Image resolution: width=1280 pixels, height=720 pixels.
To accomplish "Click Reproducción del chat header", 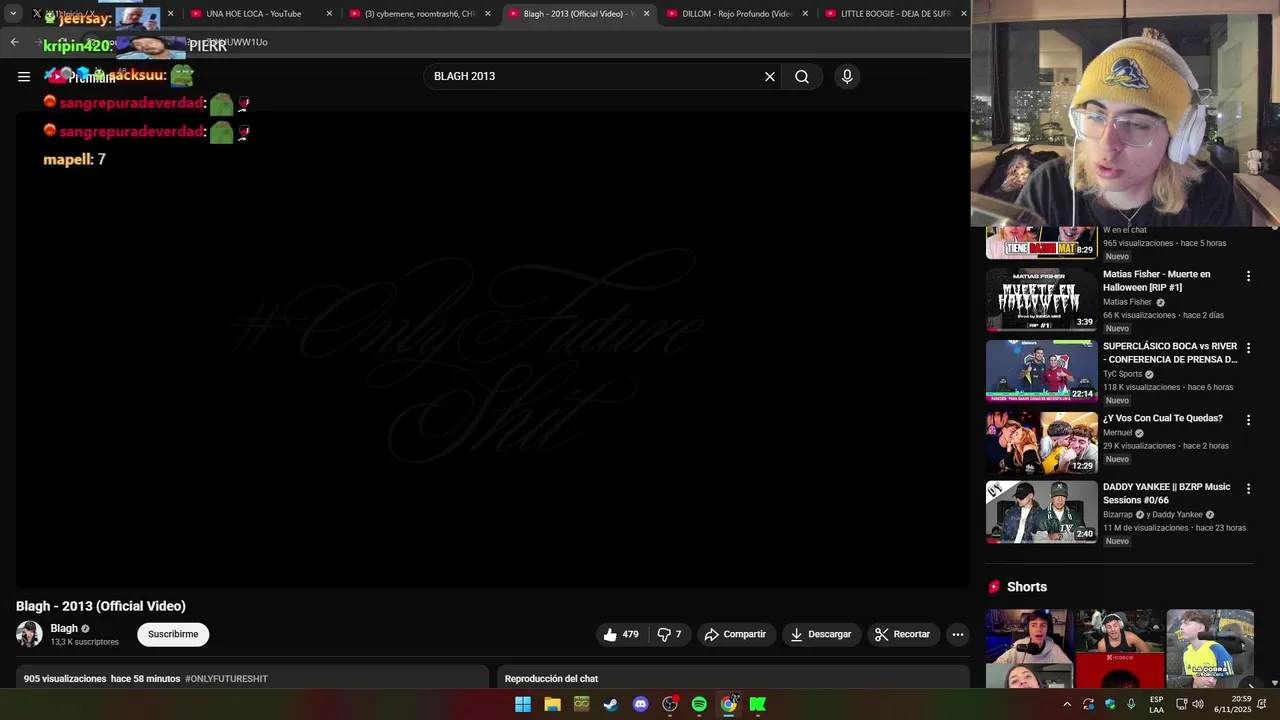I will 551,679.
